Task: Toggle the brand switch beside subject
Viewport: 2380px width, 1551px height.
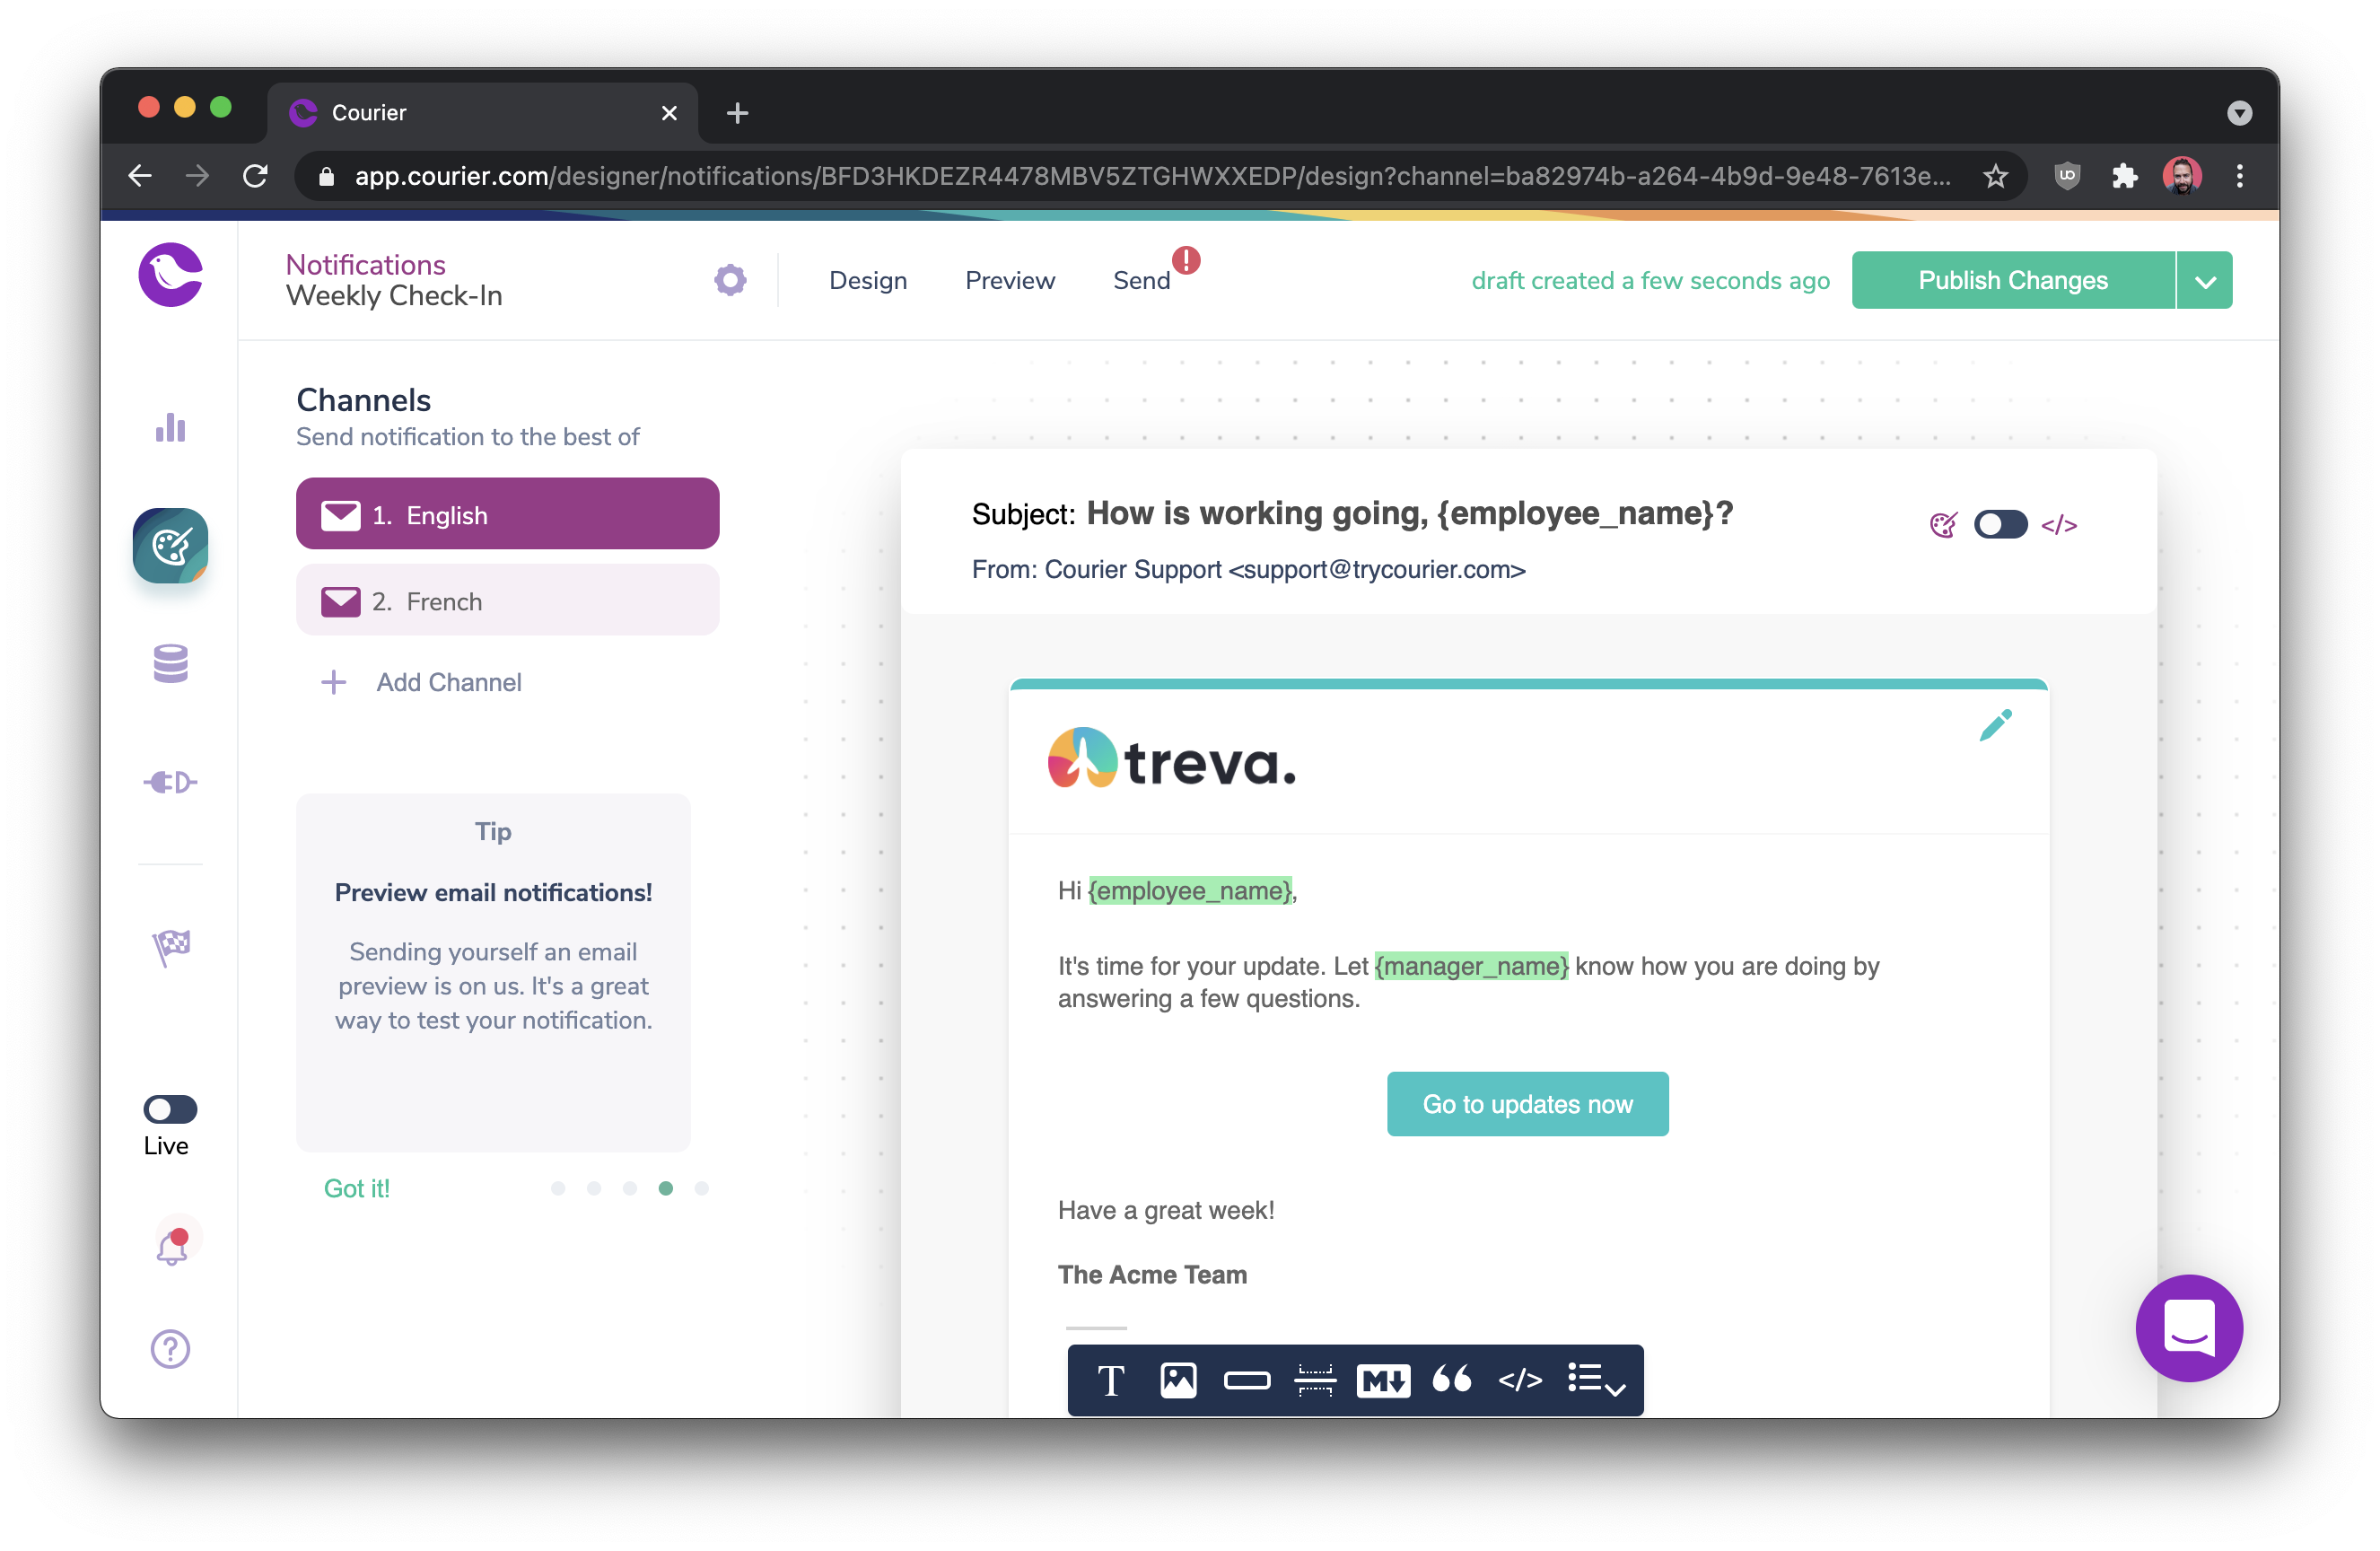Action: pos(2000,524)
